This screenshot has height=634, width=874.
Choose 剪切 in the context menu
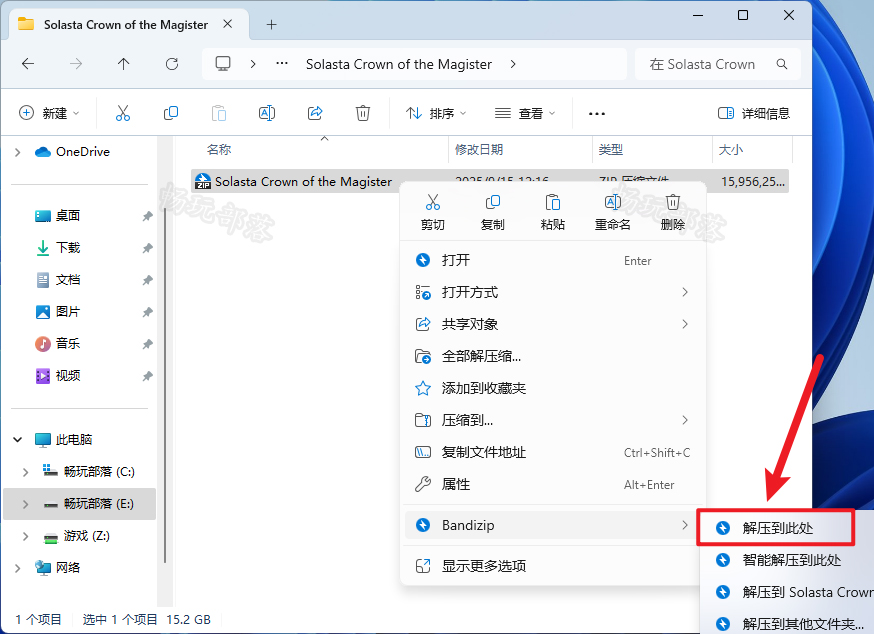(x=433, y=212)
